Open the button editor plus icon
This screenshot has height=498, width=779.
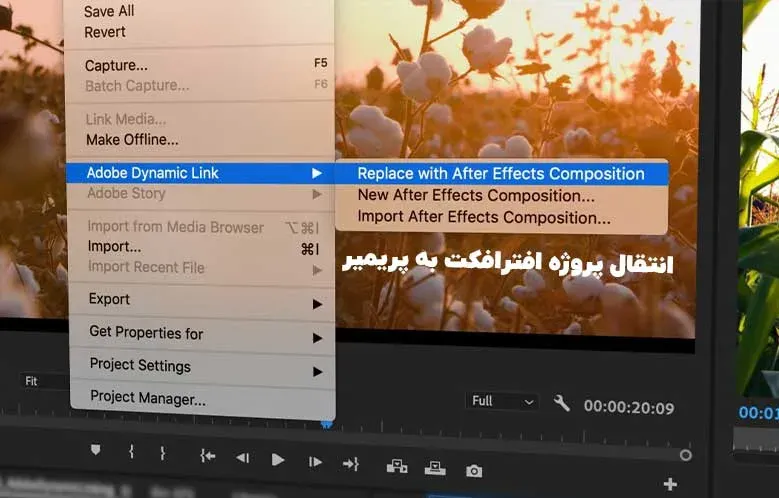point(670,484)
